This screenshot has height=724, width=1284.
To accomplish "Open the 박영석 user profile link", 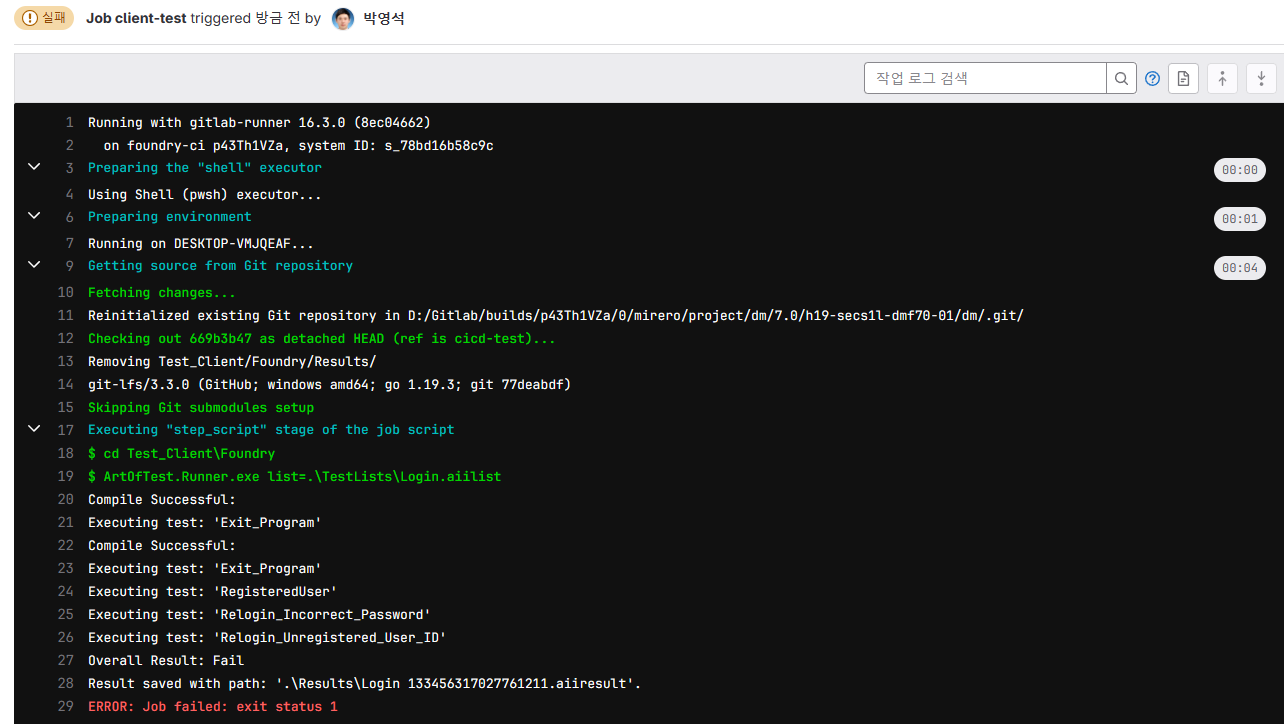I will click(385, 19).
